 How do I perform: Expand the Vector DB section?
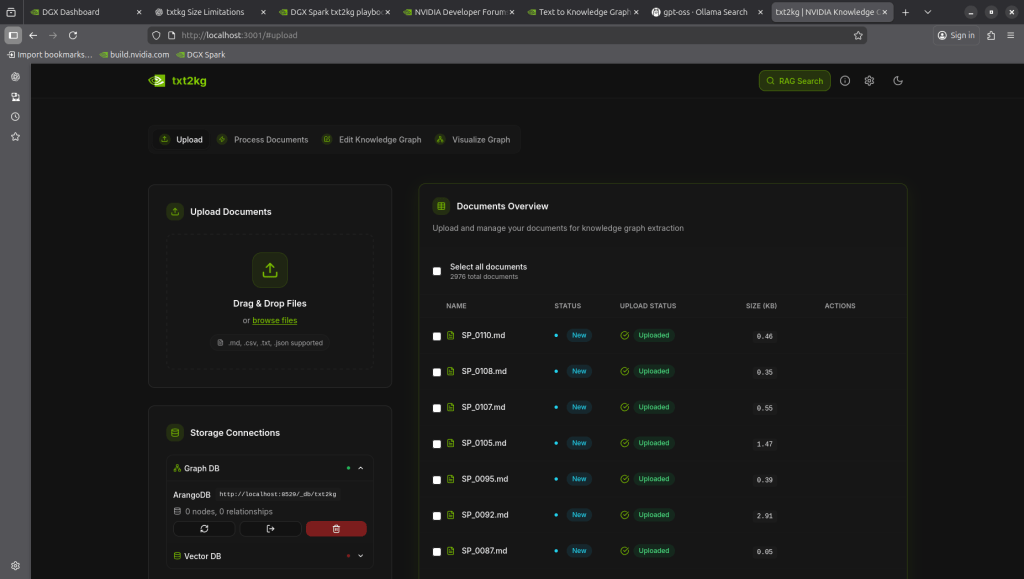pos(360,556)
